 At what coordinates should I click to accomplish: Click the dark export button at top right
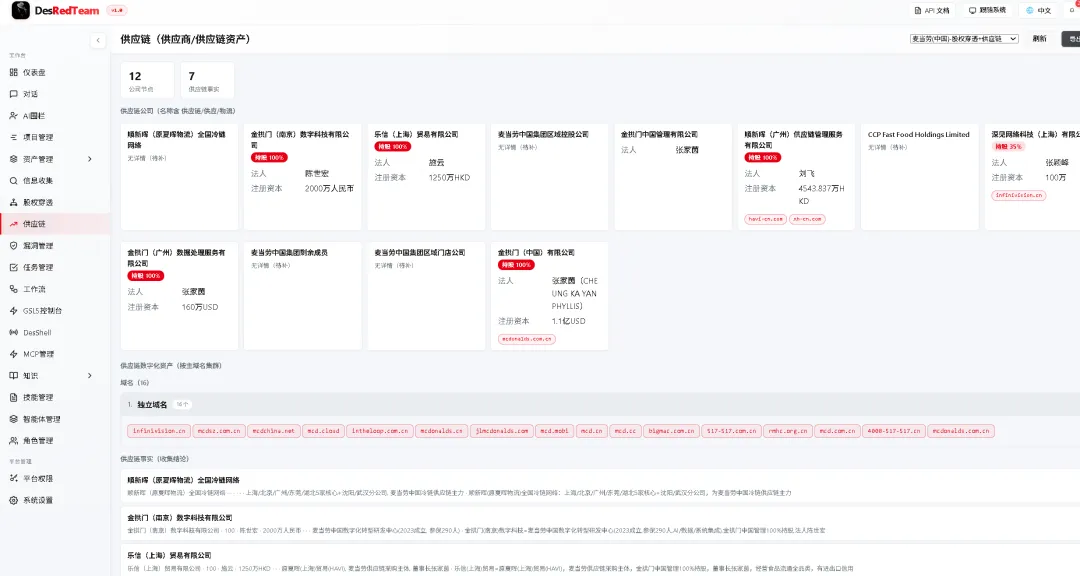tap(1072, 39)
